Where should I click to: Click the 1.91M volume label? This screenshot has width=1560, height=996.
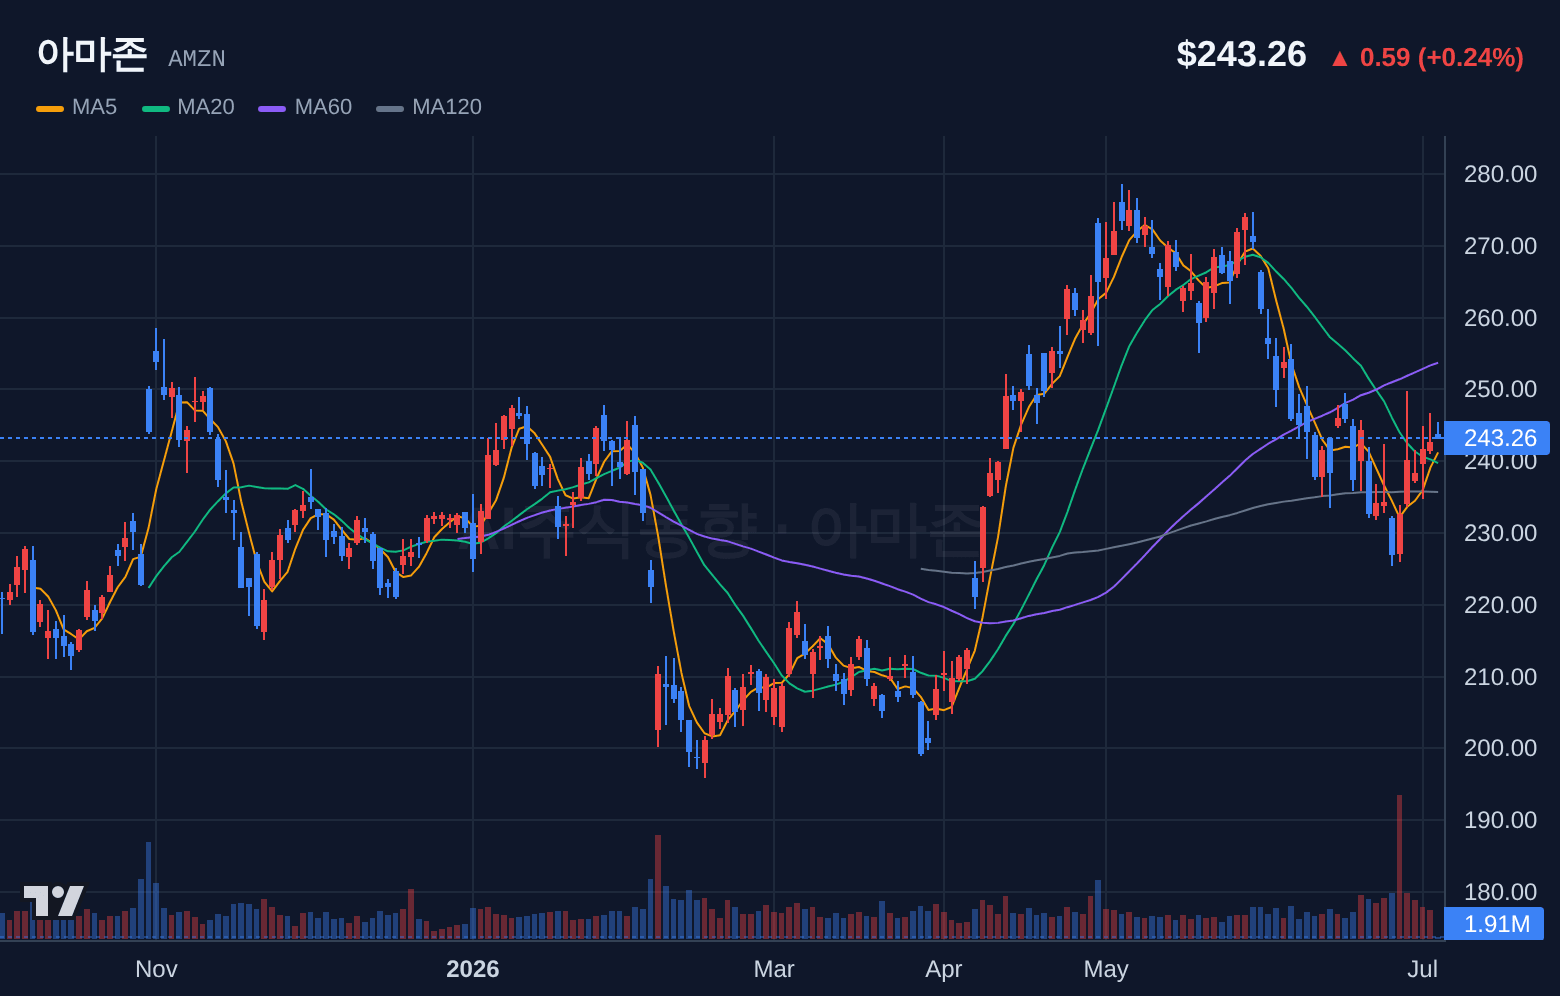click(1494, 924)
